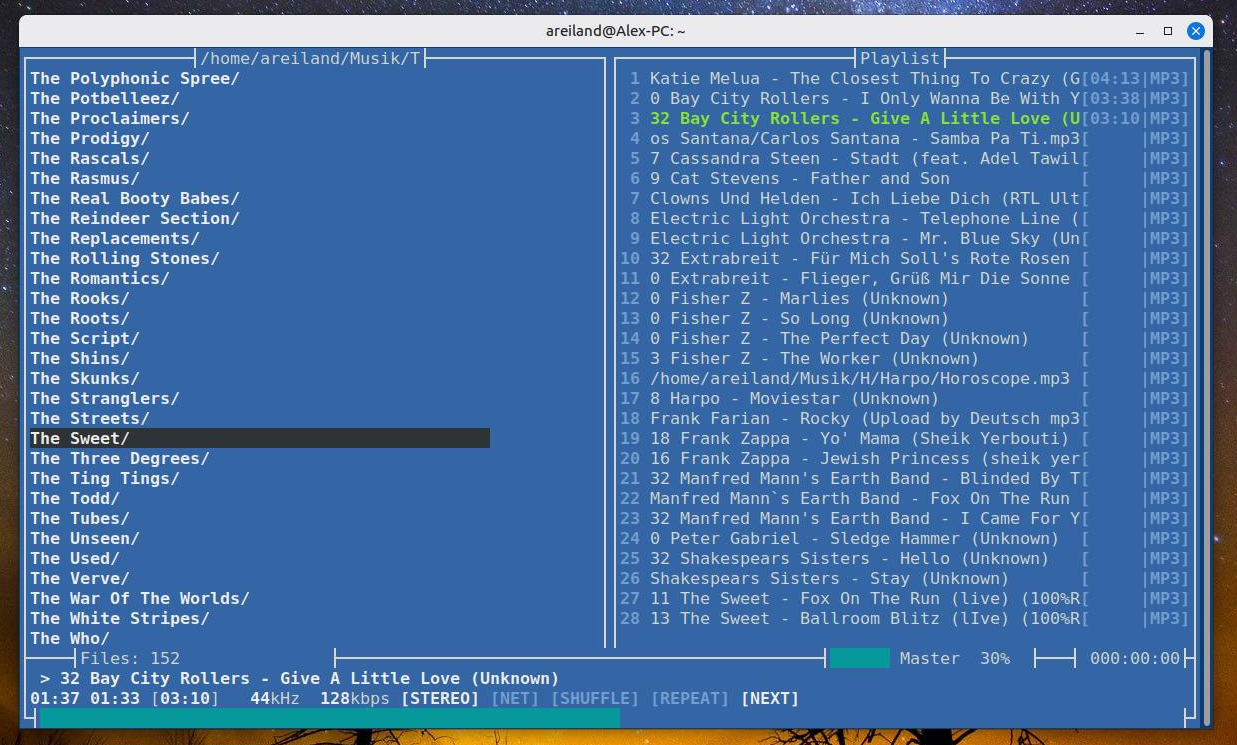1237x745 pixels.
Task: Select The Sweet - Ballroom Blitz entry
Action: tap(905, 618)
